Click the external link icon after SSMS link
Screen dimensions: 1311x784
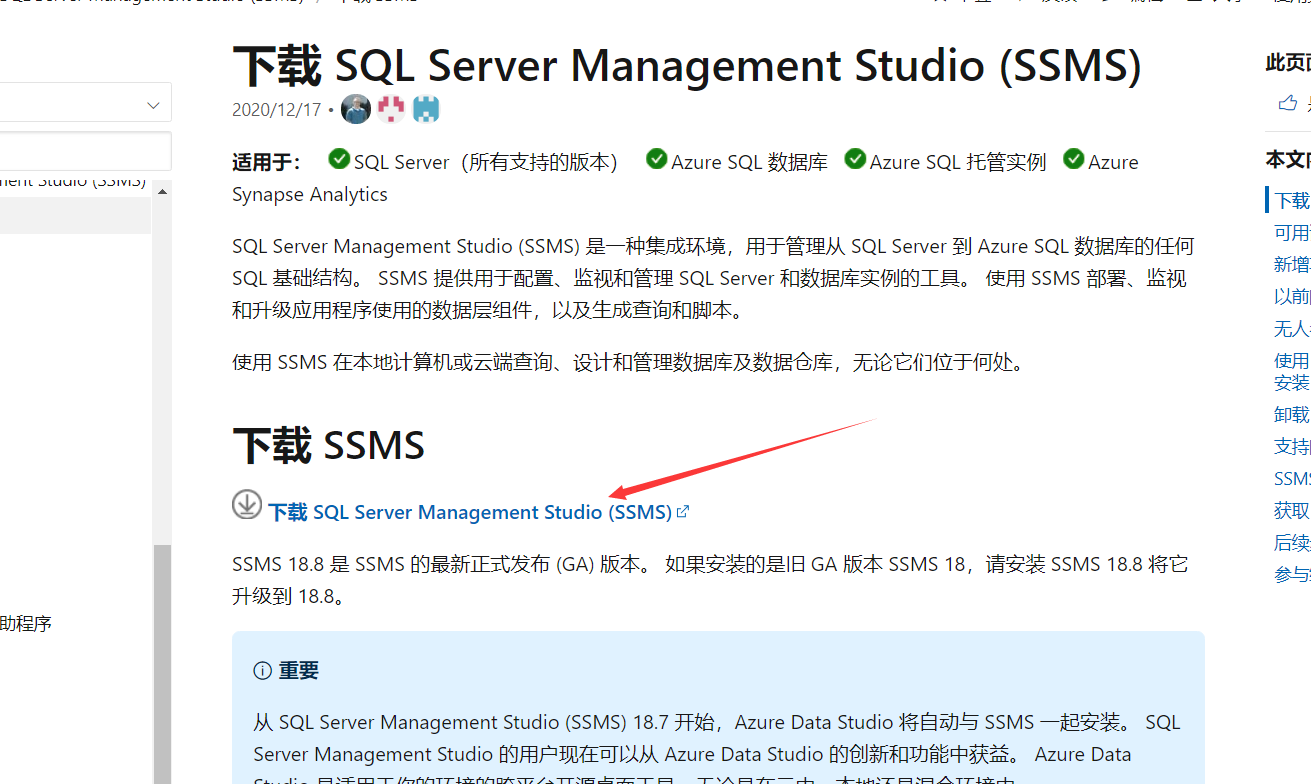click(683, 512)
